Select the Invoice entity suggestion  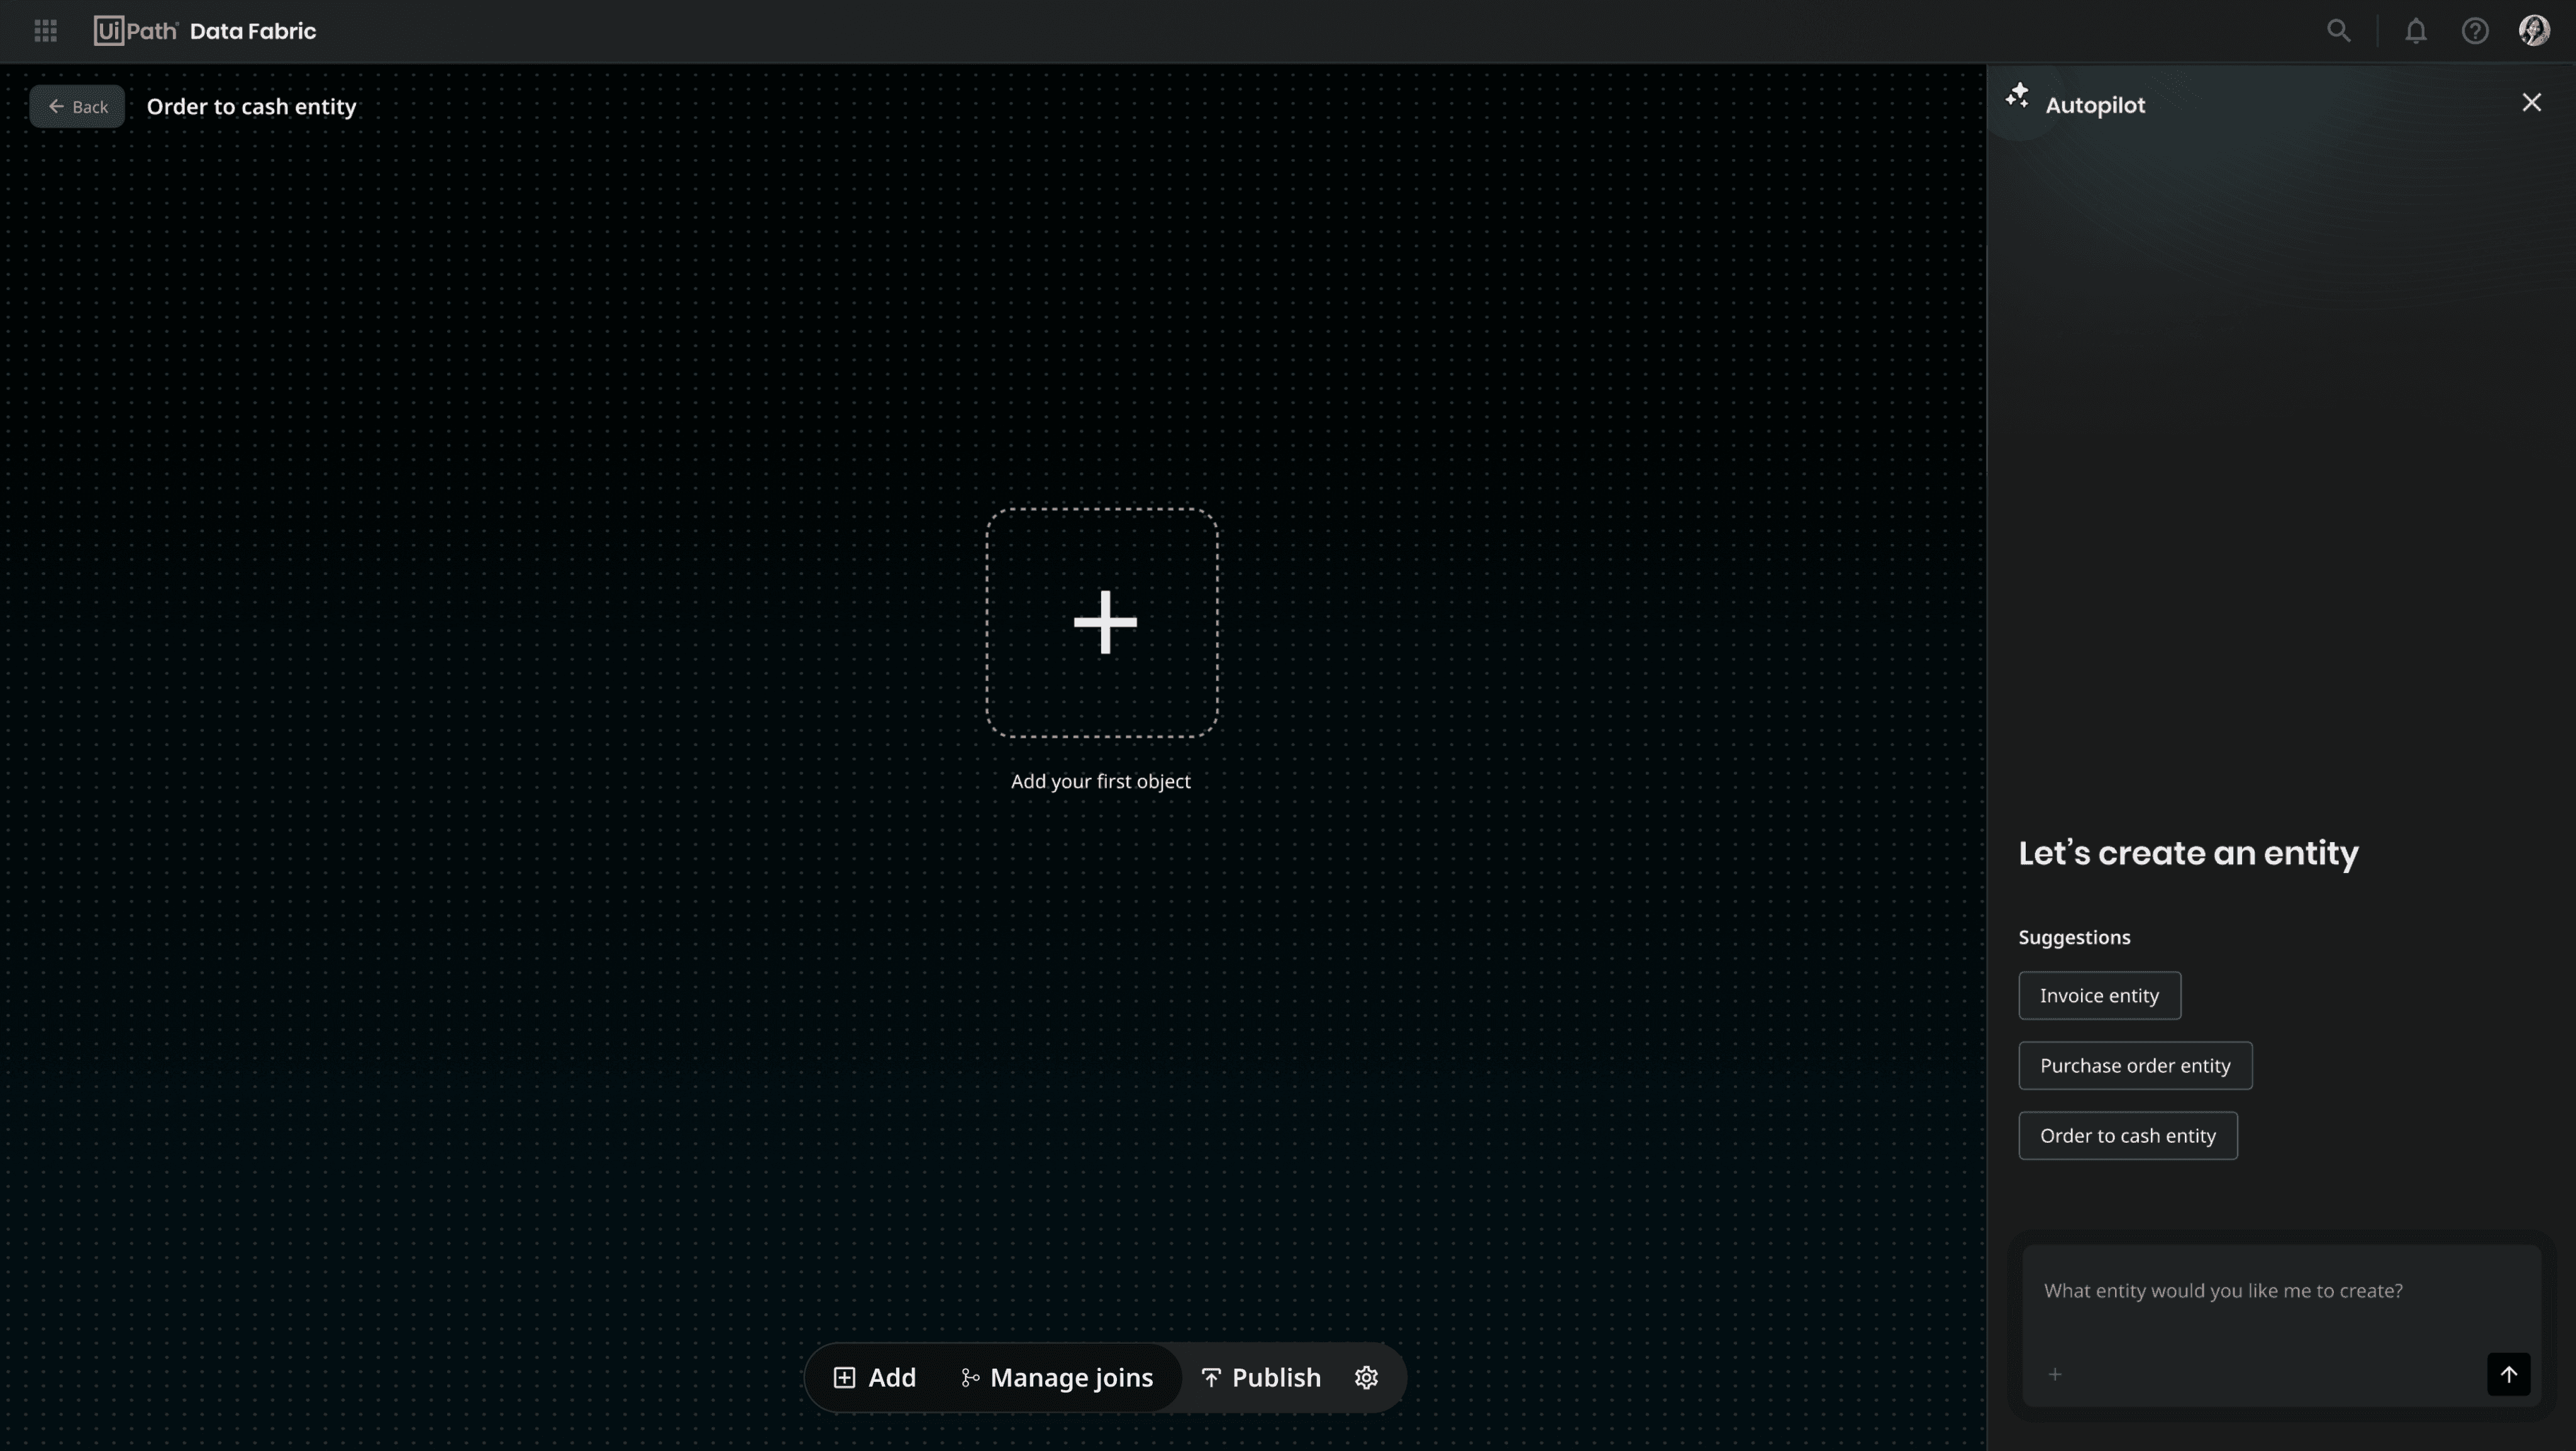(2099, 996)
